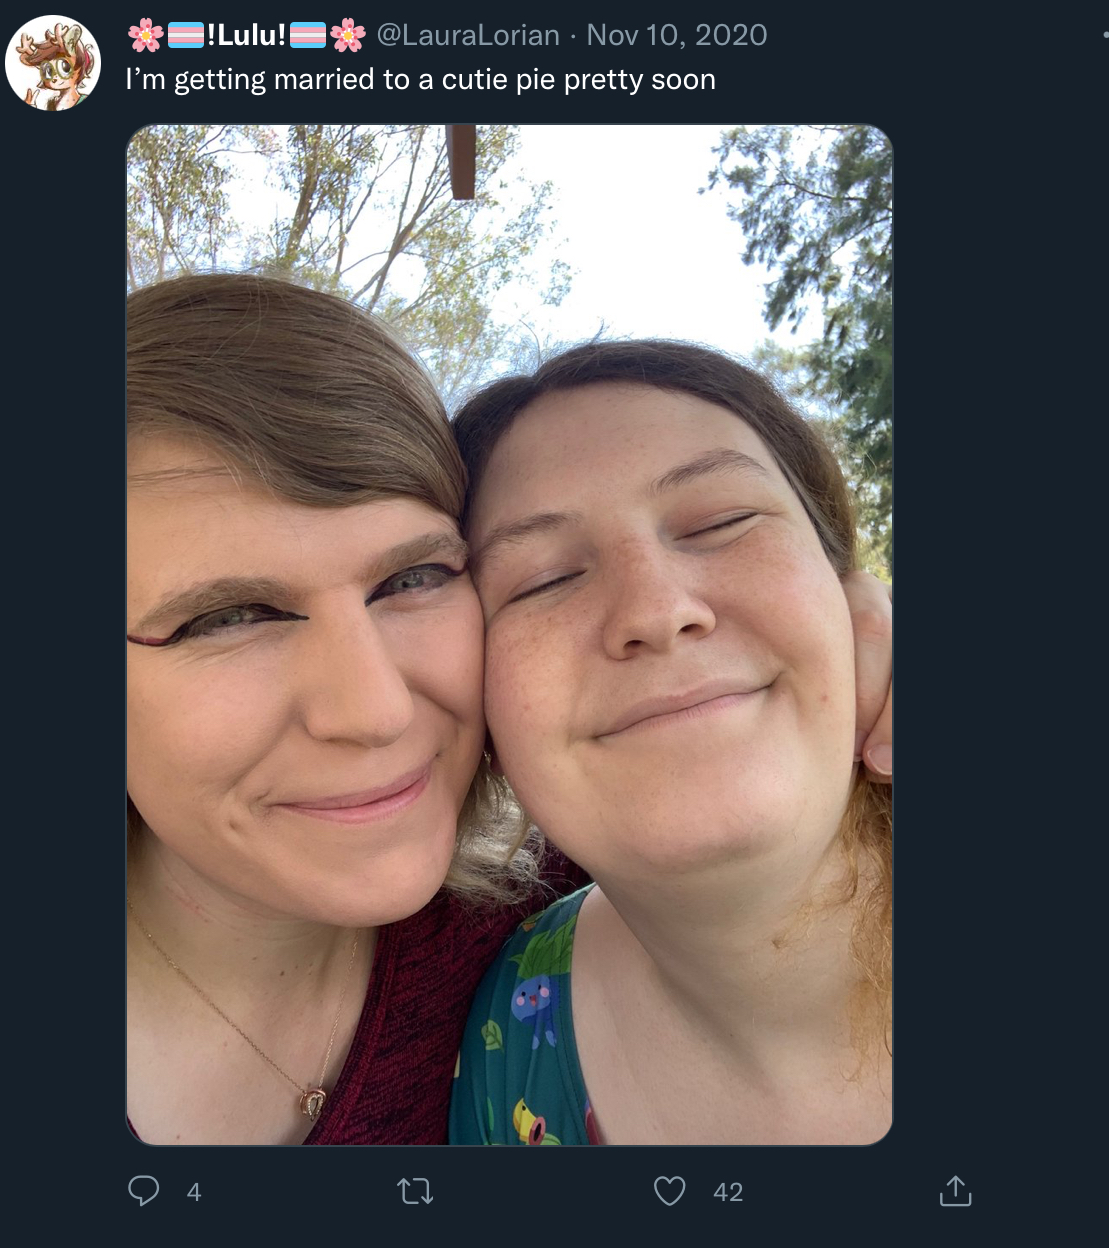This screenshot has width=1109, height=1248.
Task: Open the cartoon deer profile avatar
Action: click(53, 62)
